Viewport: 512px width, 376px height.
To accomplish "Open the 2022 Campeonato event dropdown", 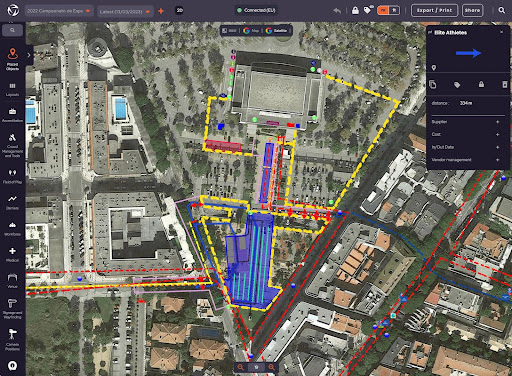I will click(x=59, y=11).
